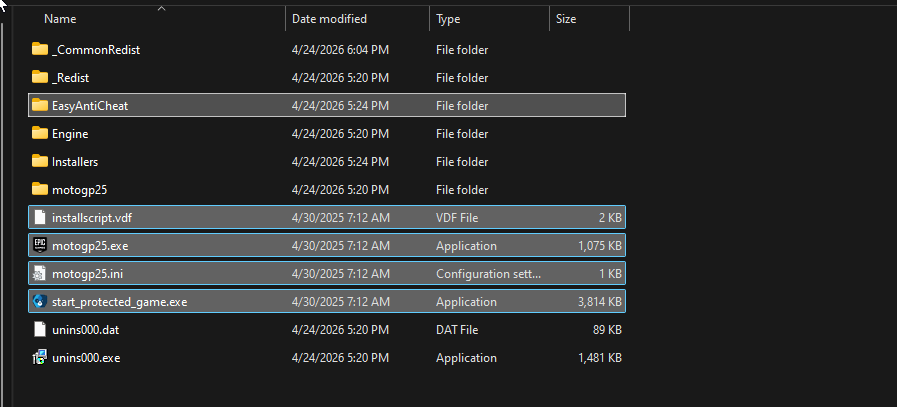Click the File folder type of Engine
The width and height of the screenshot is (897, 407).
(x=462, y=134)
